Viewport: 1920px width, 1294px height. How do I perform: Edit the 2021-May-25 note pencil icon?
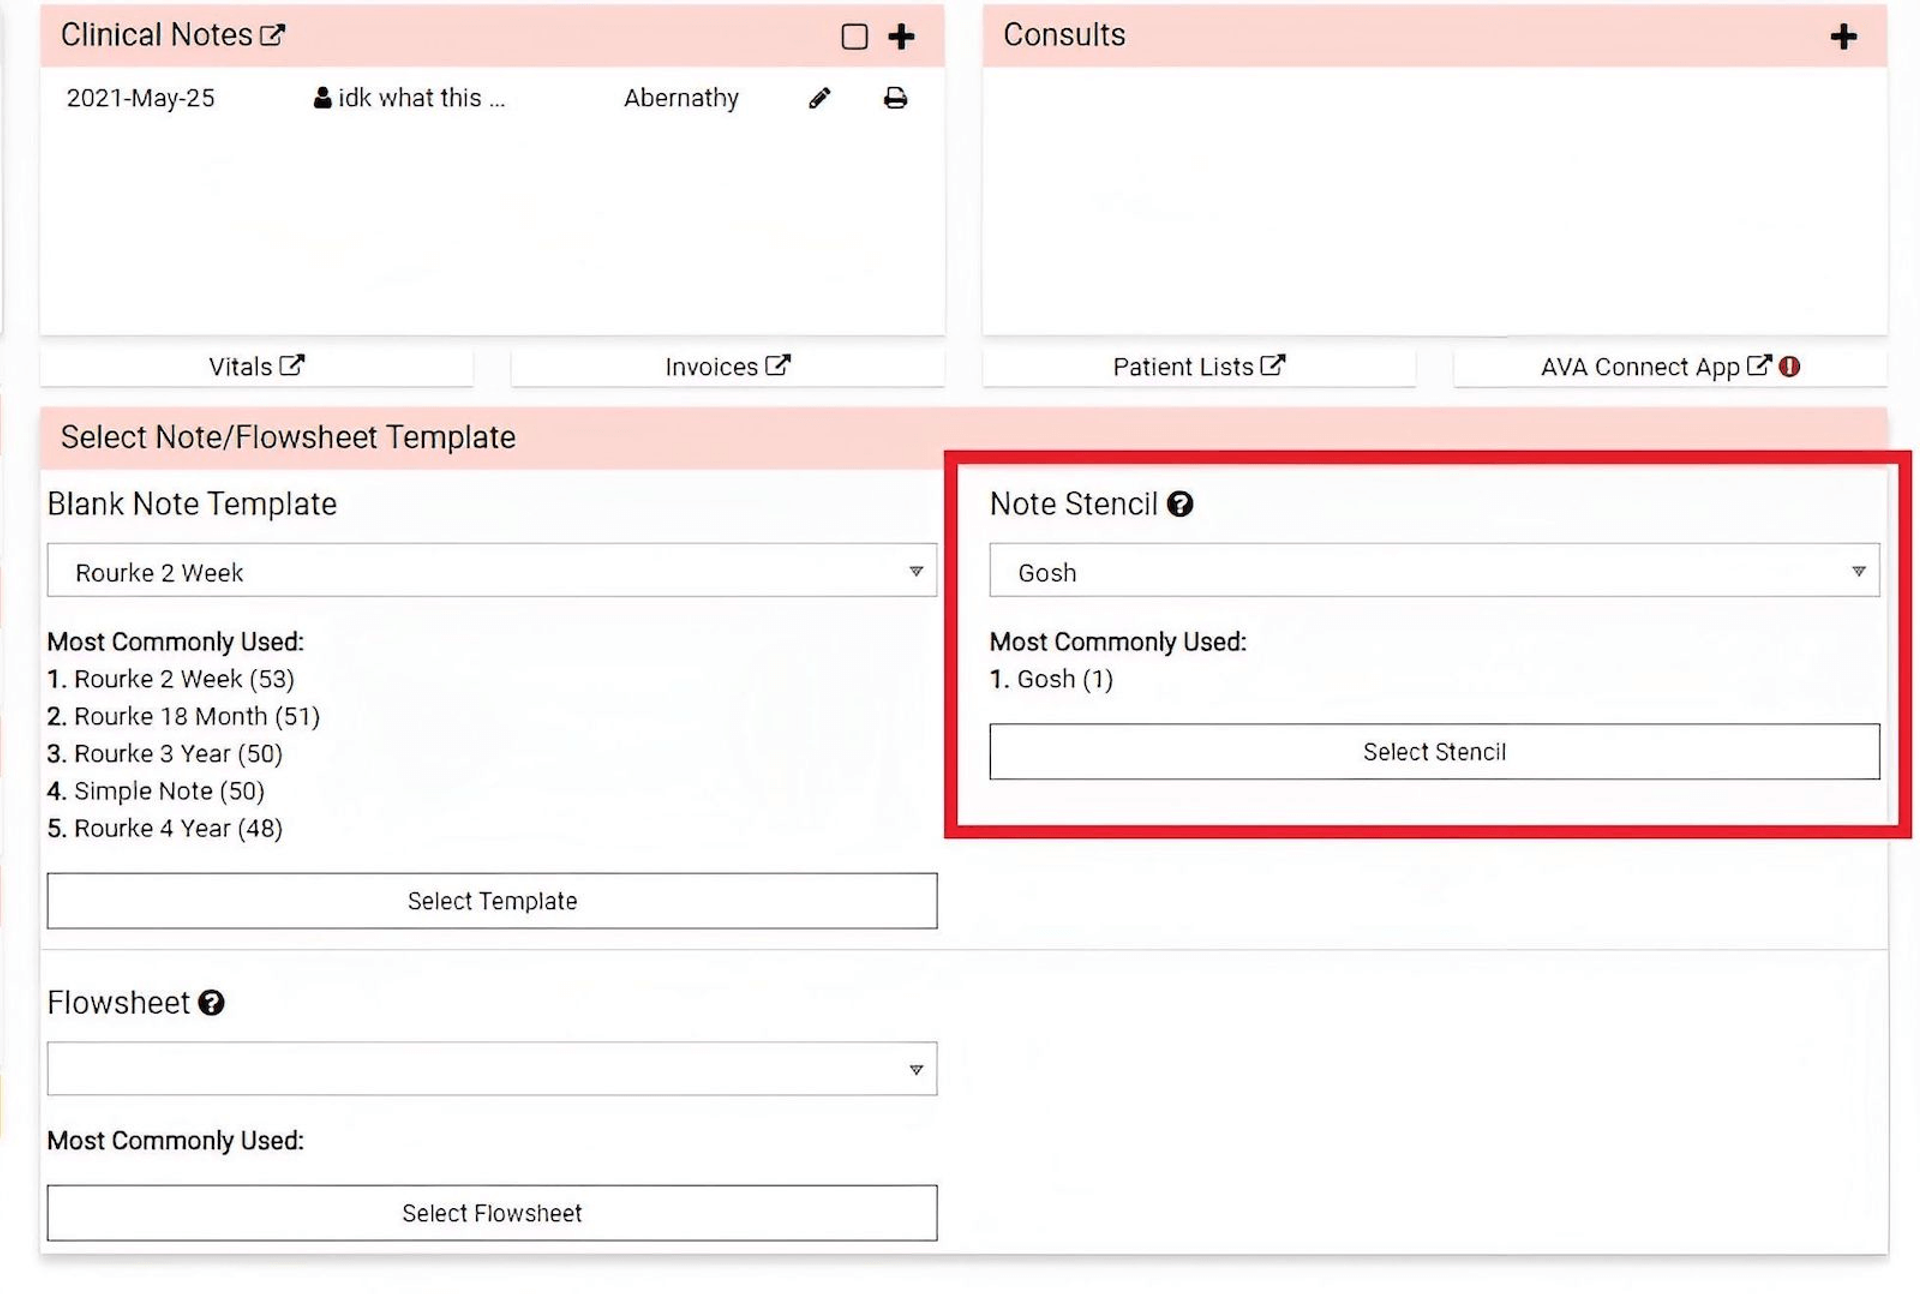pyautogui.click(x=819, y=98)
